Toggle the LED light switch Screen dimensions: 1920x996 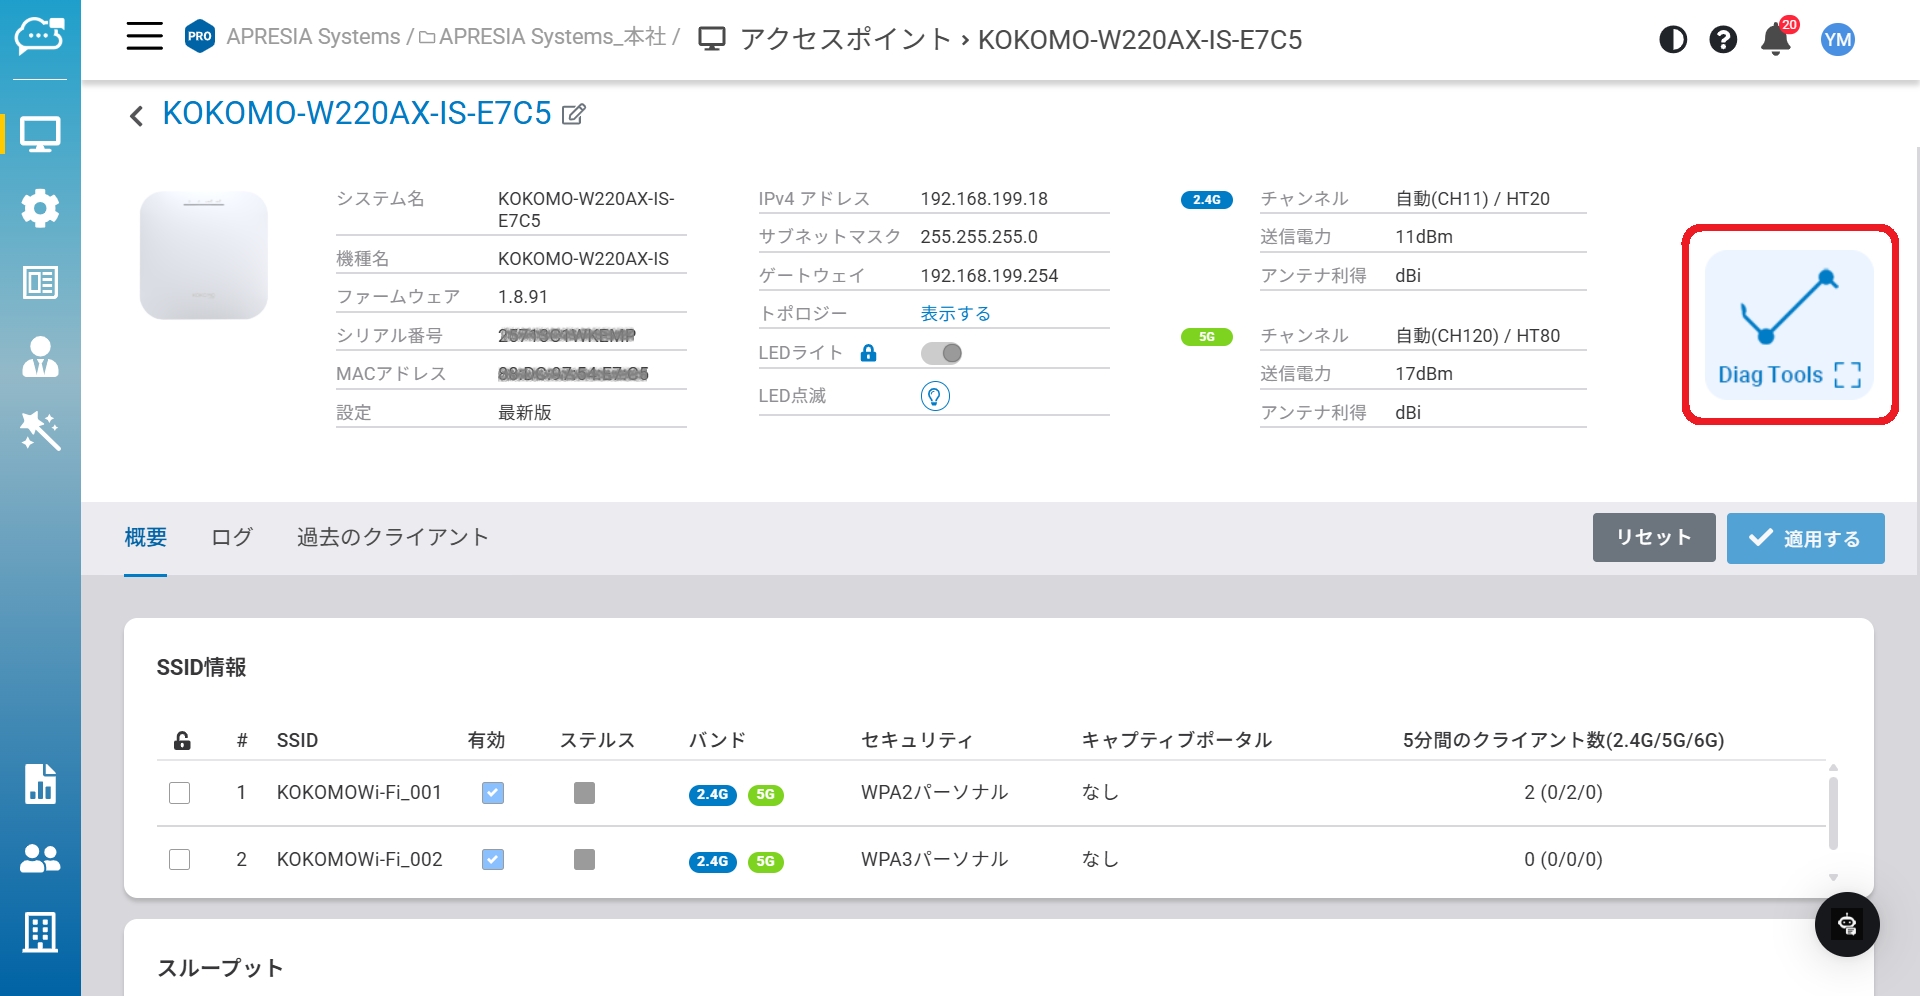[941, 353]
